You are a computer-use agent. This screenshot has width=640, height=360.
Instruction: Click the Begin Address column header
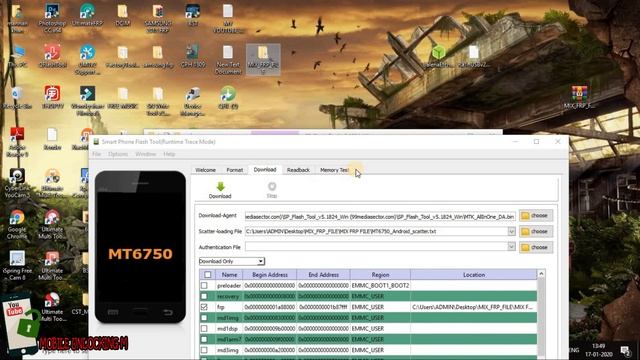(270, 275)
